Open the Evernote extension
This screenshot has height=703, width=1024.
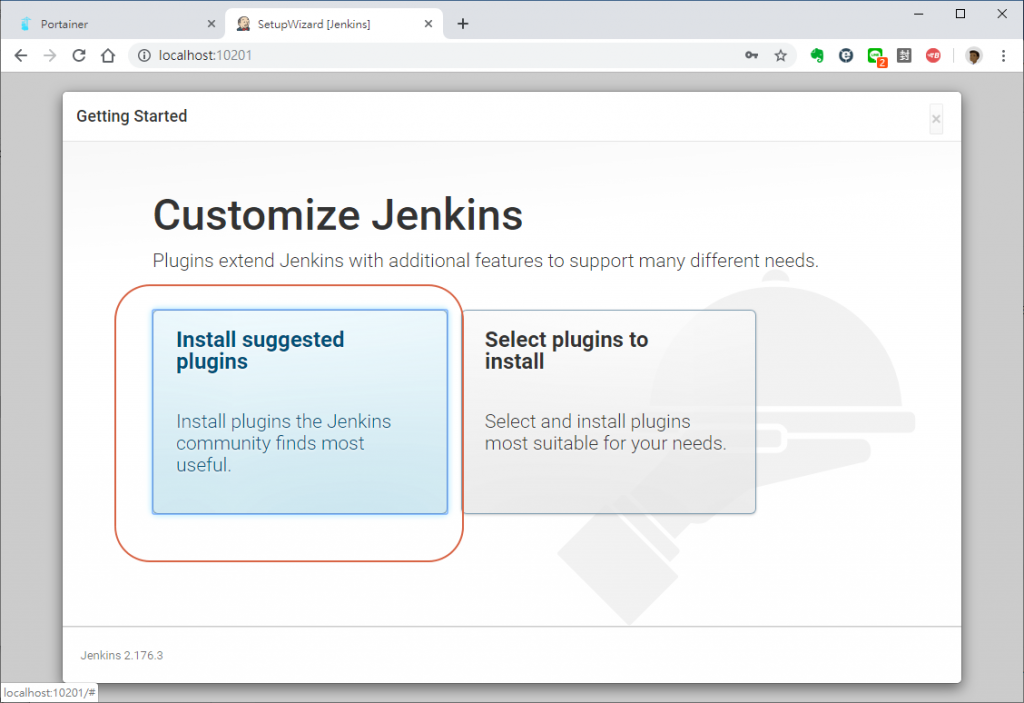coord(817,56)
